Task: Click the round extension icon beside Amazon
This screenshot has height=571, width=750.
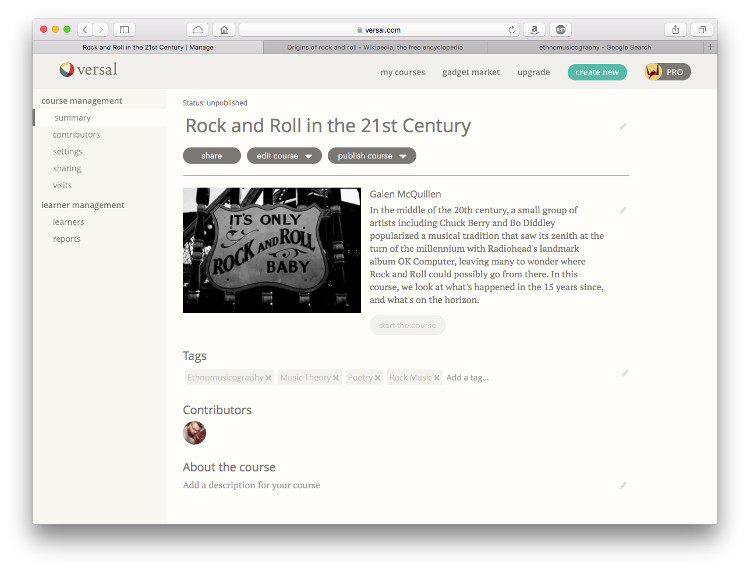Action: click(x=561, y=30)
